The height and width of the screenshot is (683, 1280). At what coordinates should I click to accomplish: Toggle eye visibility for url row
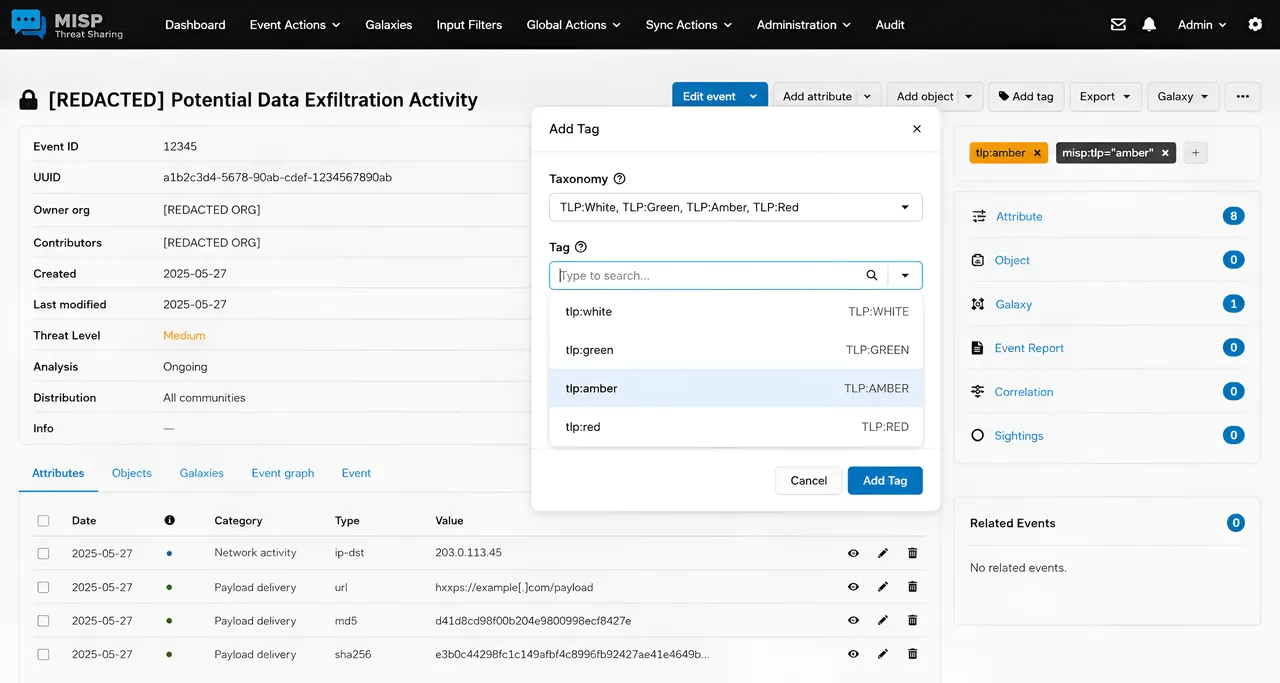point(853,587)
